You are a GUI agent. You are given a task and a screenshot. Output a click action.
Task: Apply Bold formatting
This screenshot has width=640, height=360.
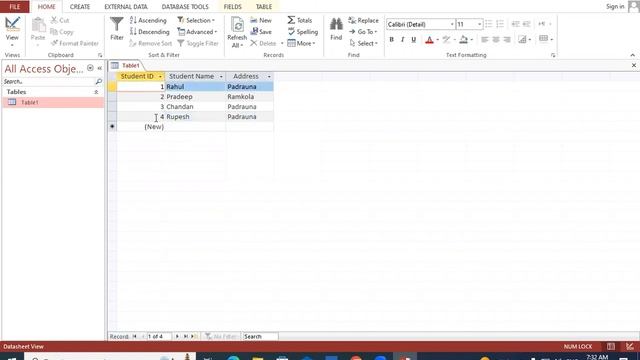[391, 40]
